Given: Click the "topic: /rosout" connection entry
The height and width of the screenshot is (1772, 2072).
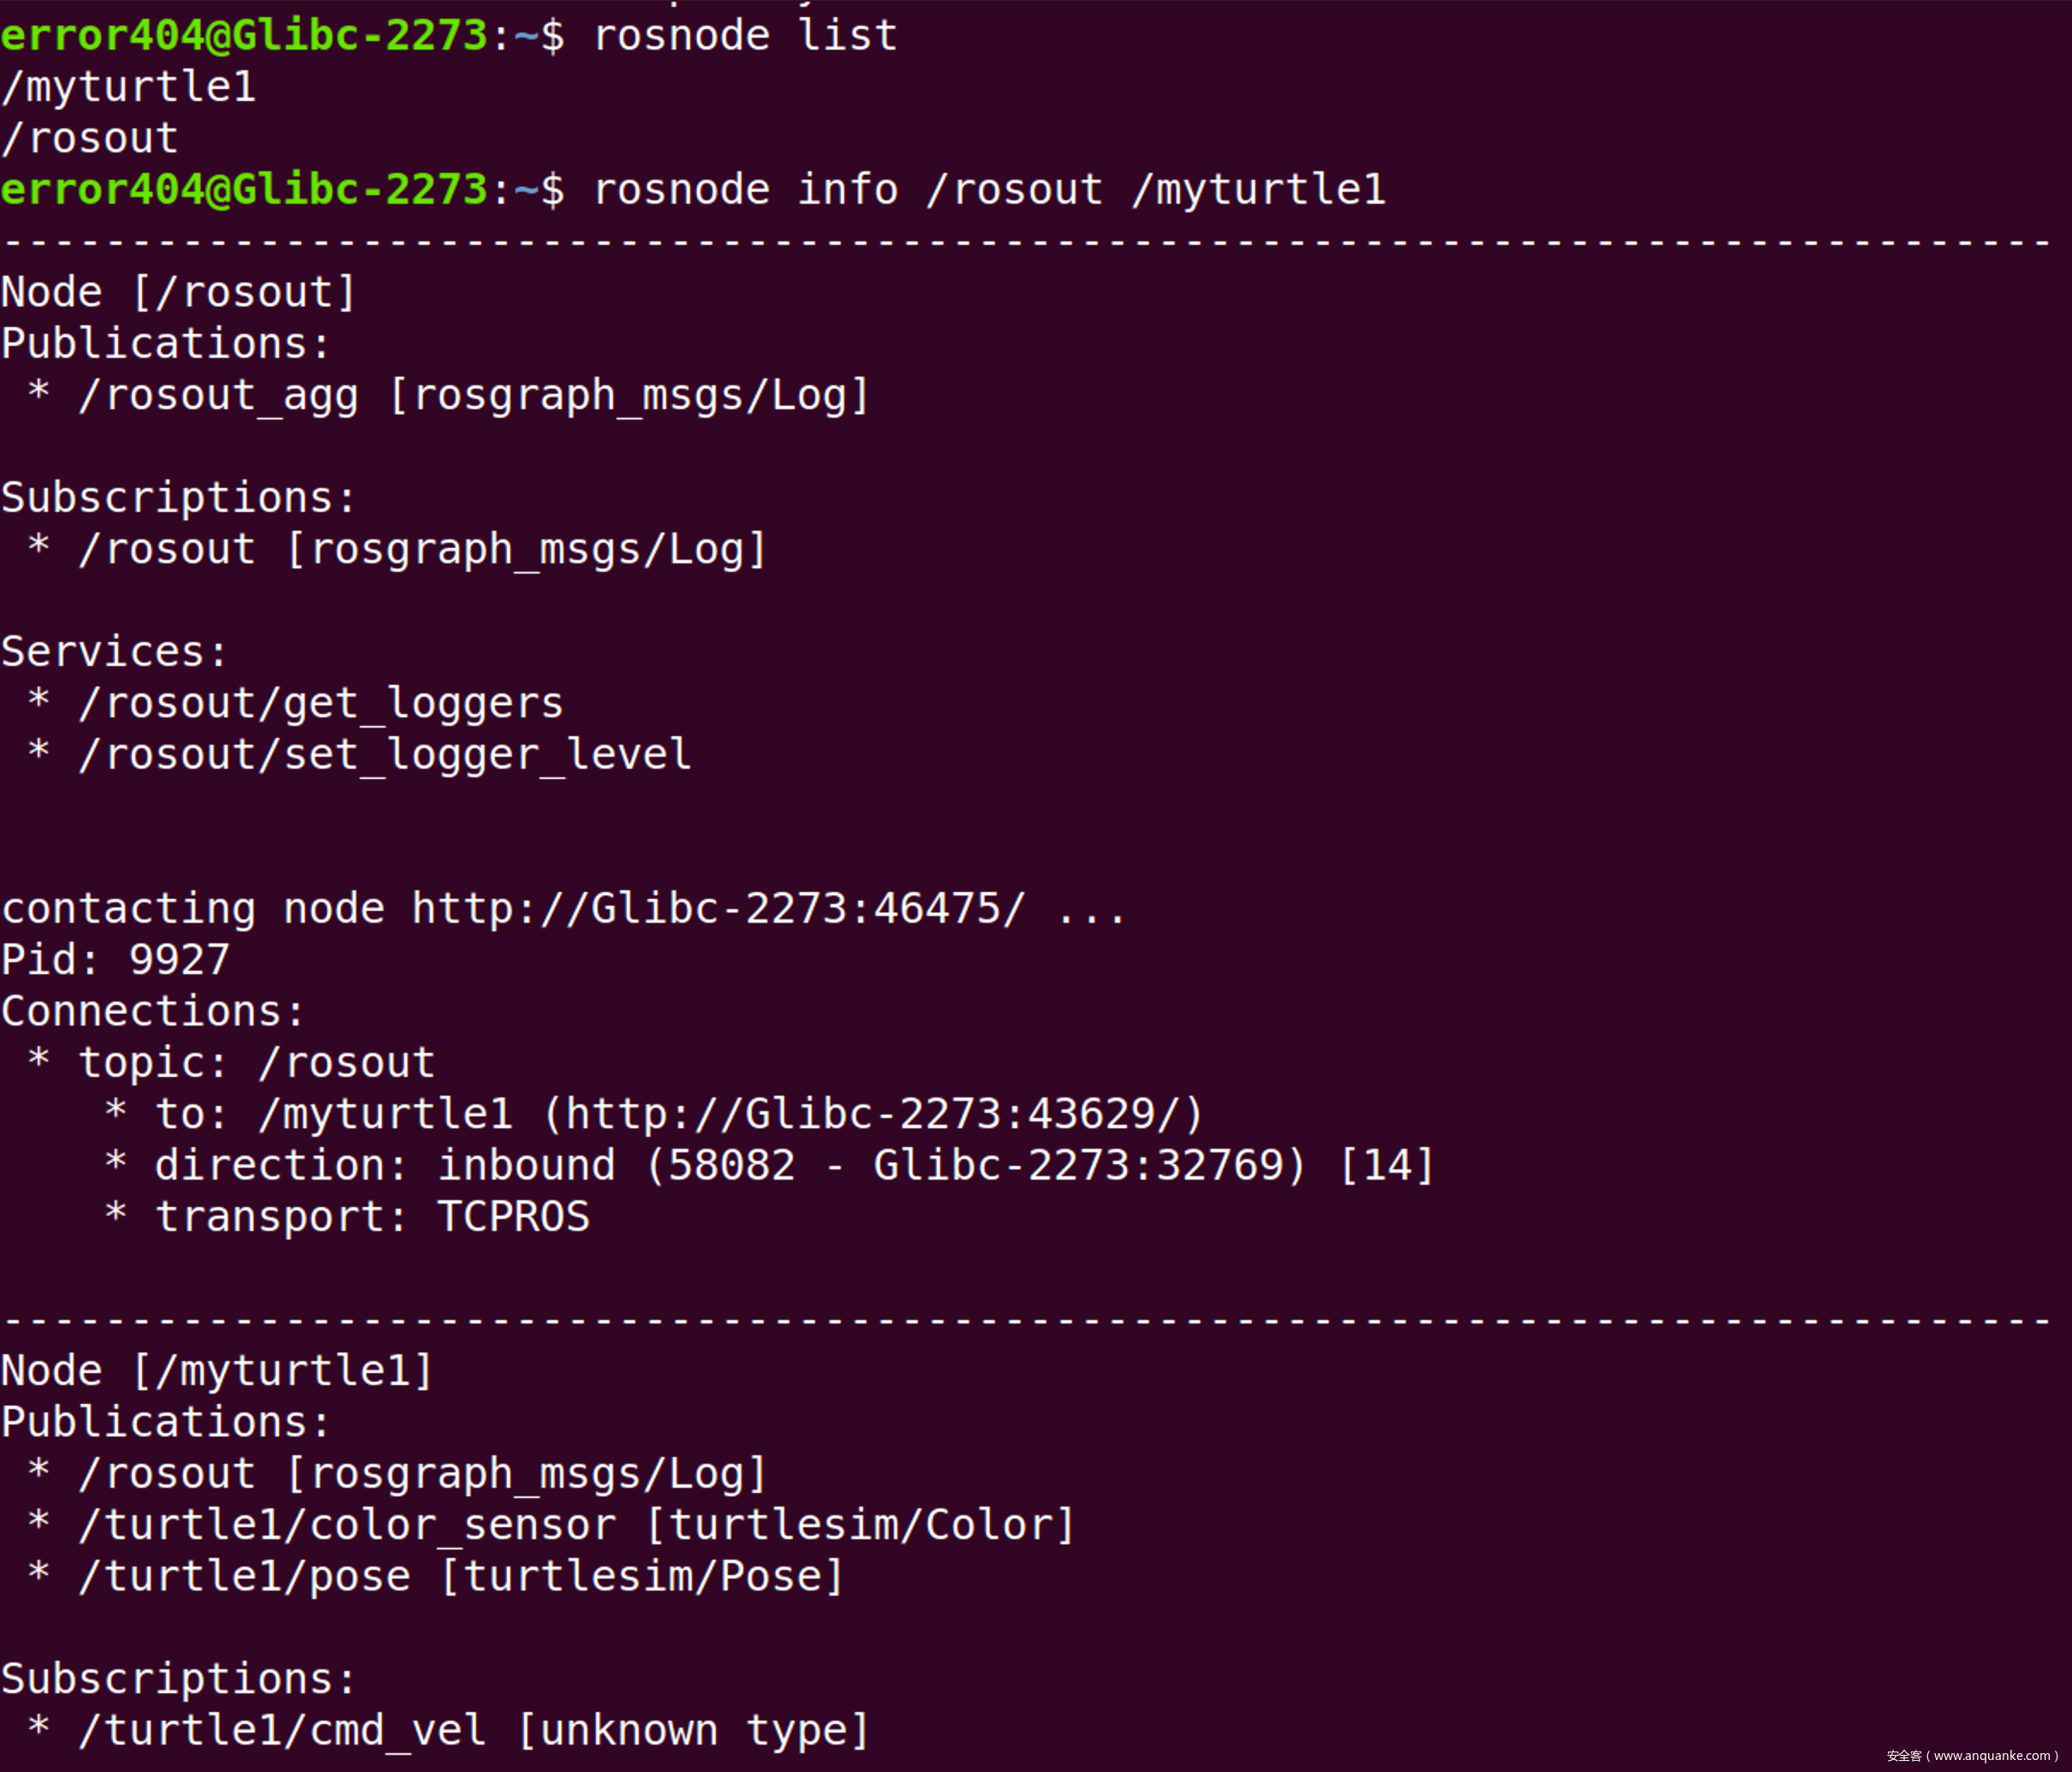Looking at the screenshot, I should pyautogui.click(x=256, y=1063).
